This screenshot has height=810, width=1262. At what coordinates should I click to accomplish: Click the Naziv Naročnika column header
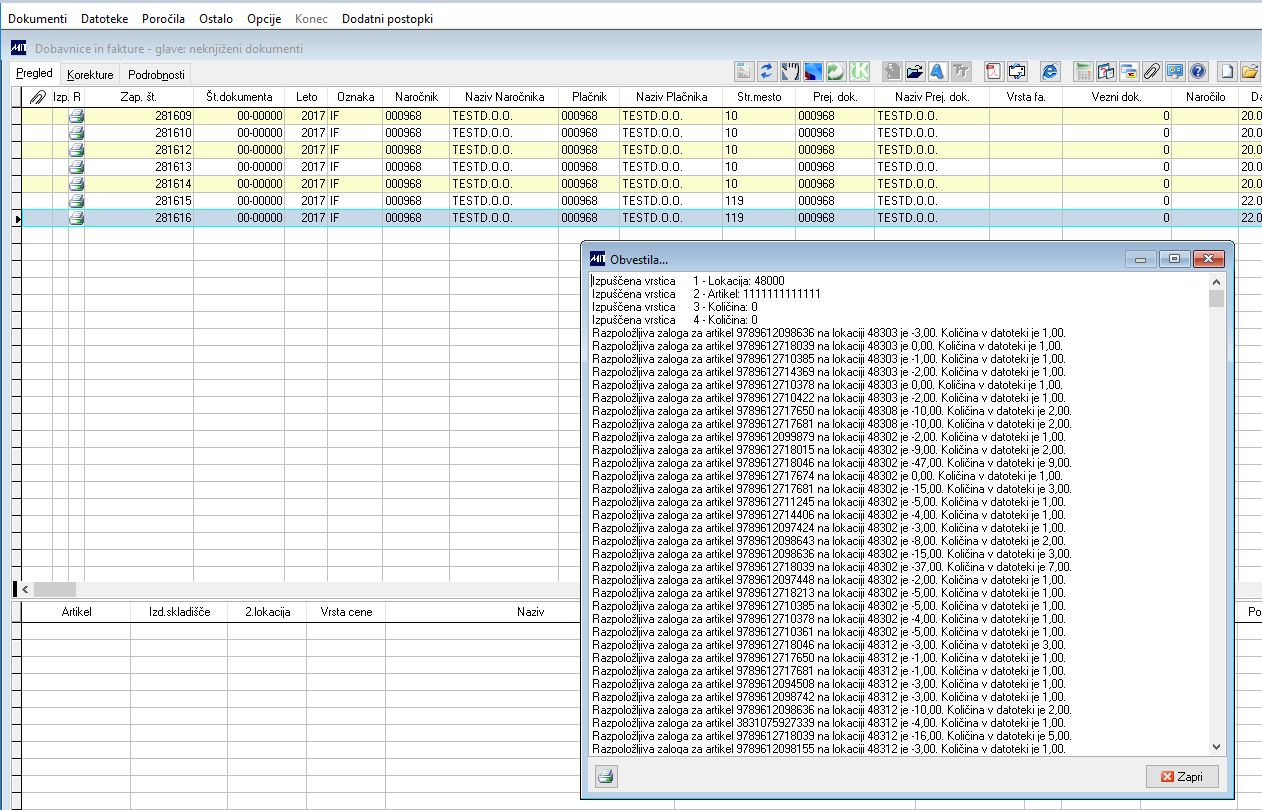pyautogui.click(x=504, y=97)
